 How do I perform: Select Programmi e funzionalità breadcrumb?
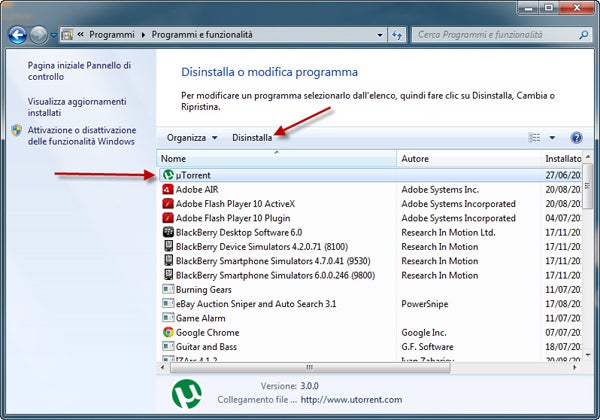[202, 35]
